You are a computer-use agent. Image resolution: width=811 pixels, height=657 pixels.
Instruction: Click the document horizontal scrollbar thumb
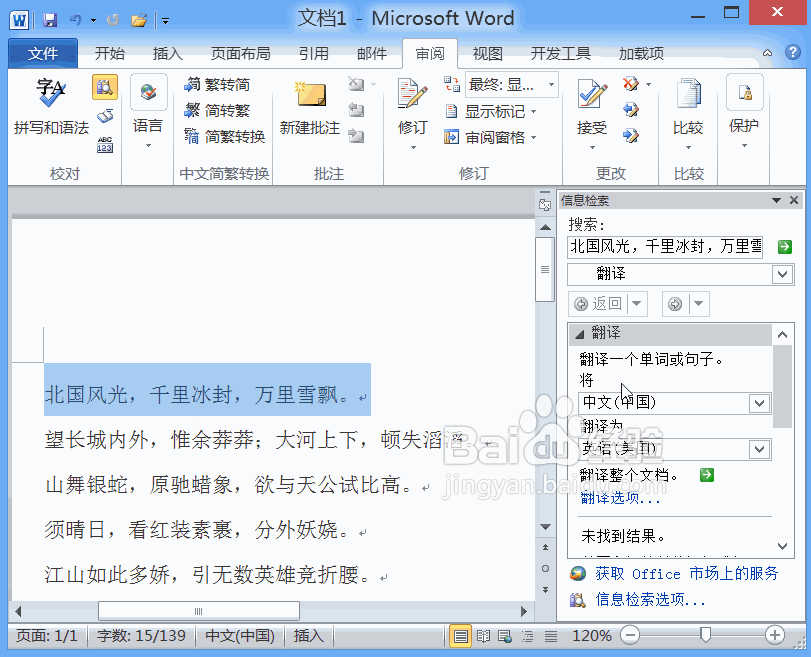click(199, 611)
